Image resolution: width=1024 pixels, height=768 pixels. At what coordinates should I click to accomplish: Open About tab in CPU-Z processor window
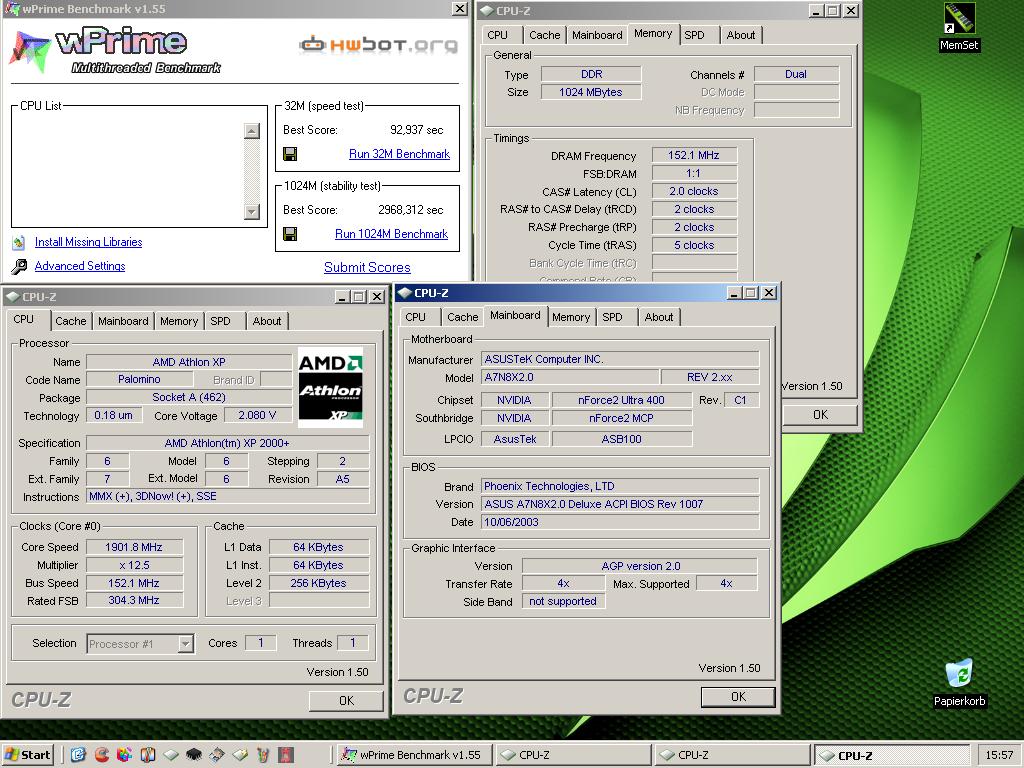click(x=267, y=321)
